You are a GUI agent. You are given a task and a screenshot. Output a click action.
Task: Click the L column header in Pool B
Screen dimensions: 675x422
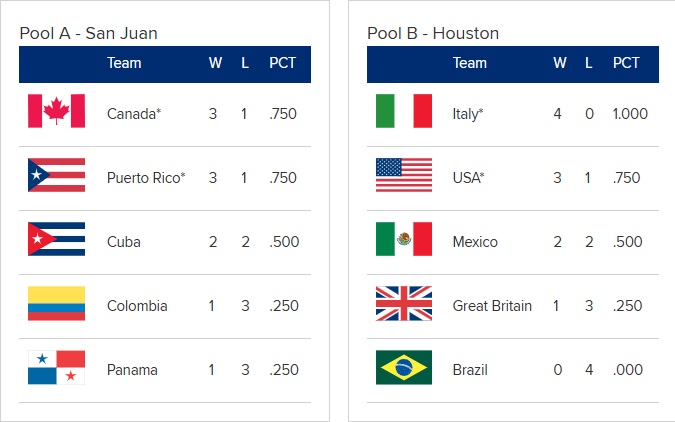(589, 63)
